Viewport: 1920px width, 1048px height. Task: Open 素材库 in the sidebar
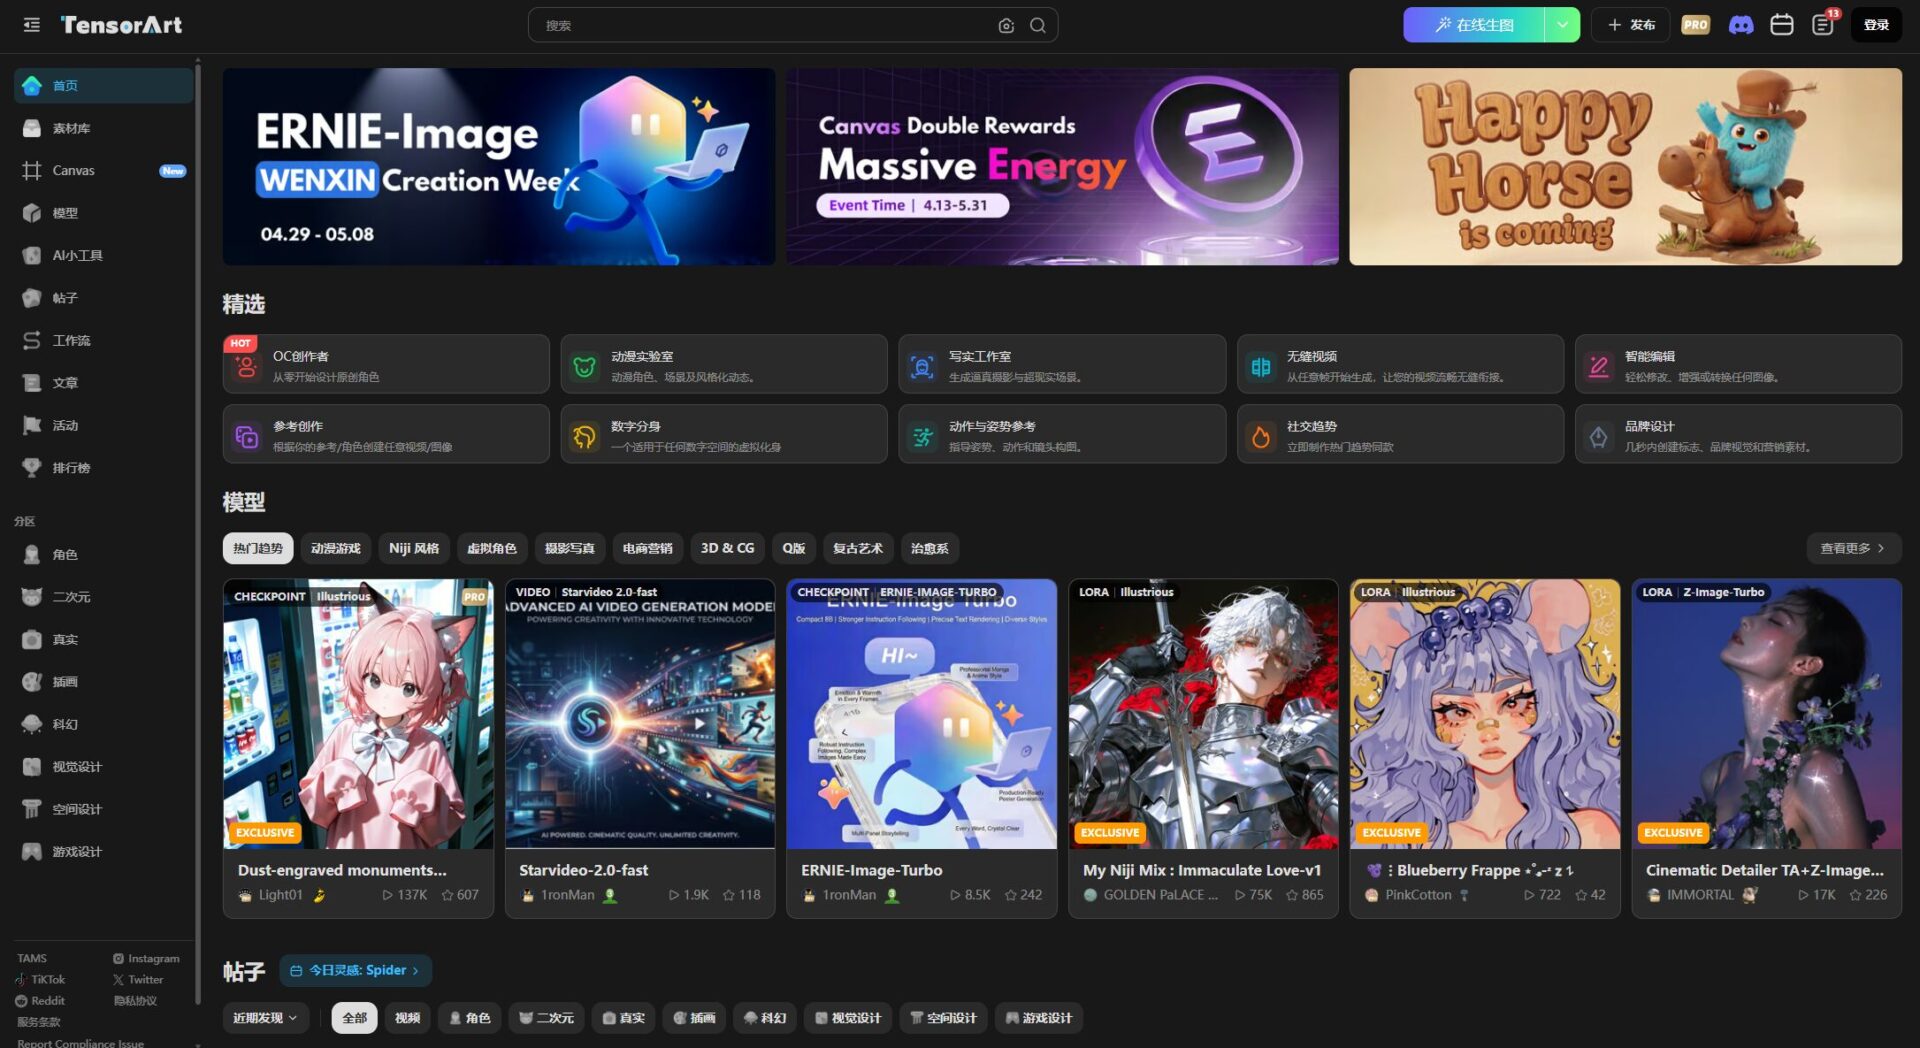pos(104,128)
